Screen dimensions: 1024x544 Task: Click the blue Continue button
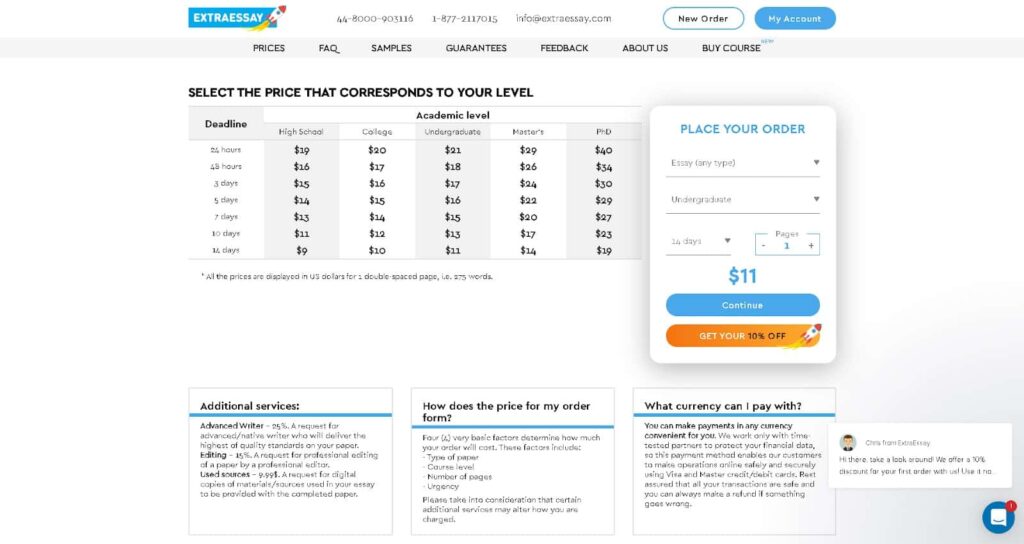click(743, 305)
